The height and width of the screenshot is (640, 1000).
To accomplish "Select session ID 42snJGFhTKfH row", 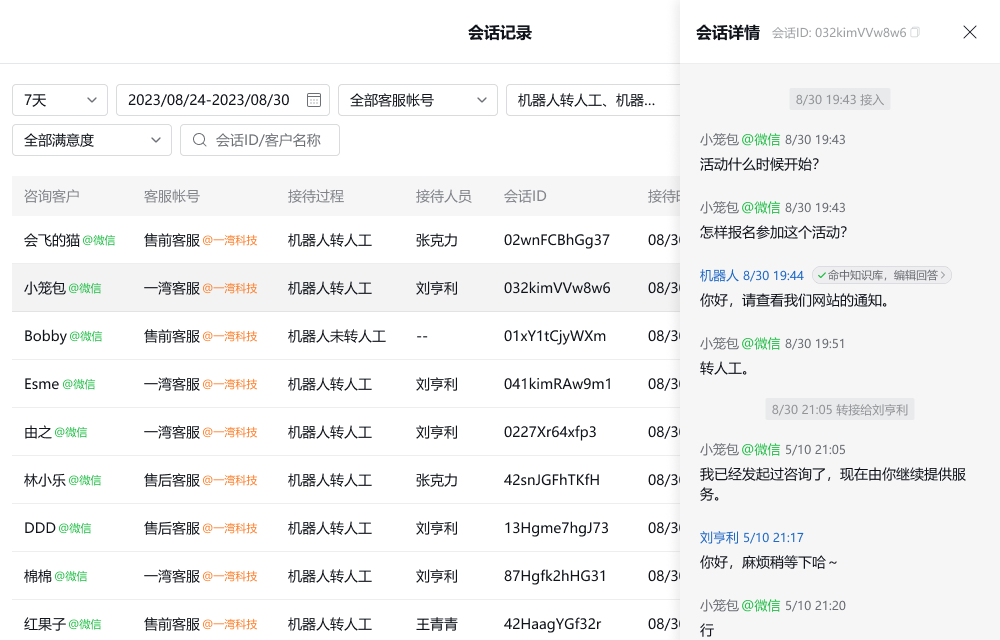I will coord(551,480).
